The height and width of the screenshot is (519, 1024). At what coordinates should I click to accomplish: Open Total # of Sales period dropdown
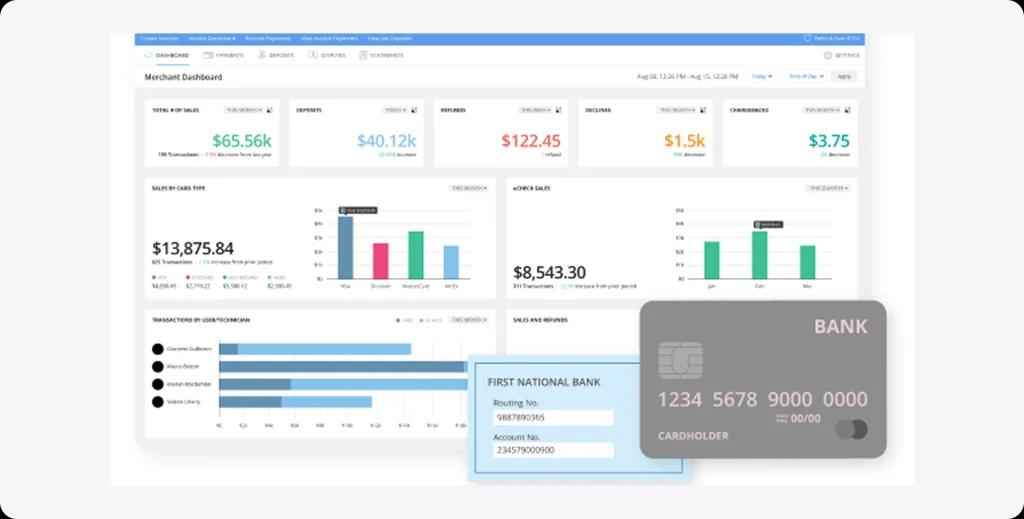[244, 110]
